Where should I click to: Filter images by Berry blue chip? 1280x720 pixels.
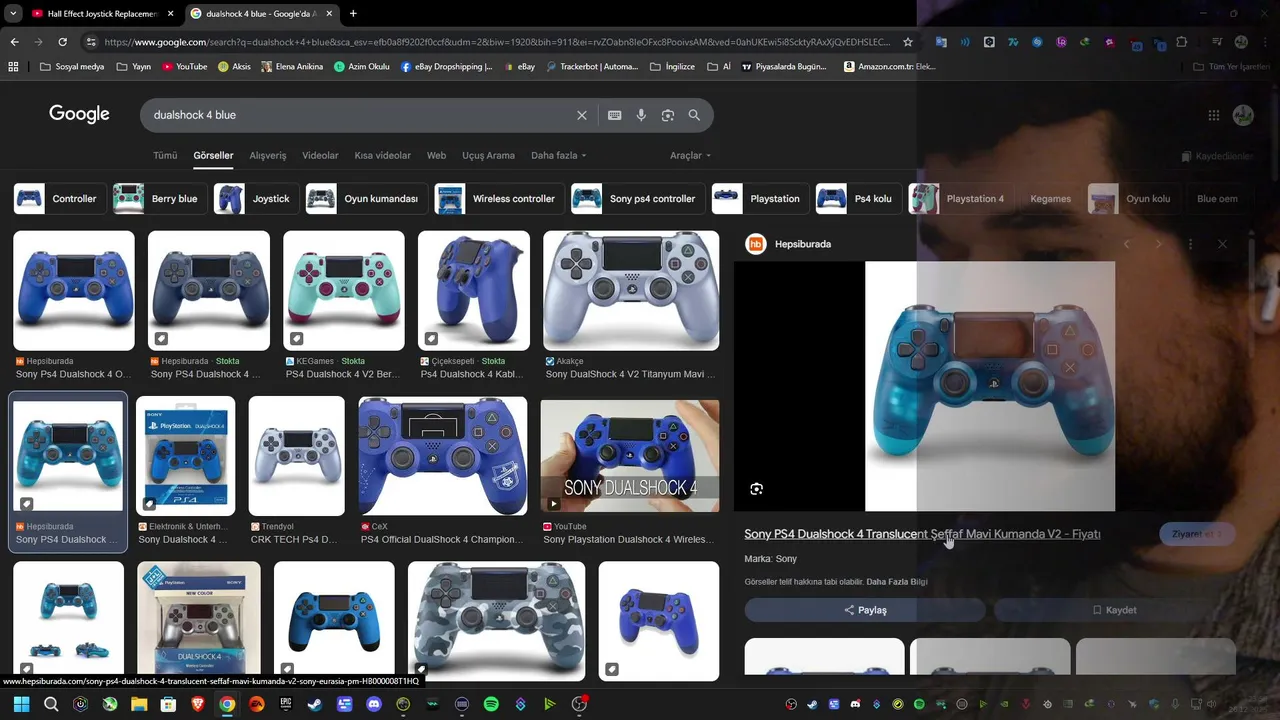click(x=158, y=199)
